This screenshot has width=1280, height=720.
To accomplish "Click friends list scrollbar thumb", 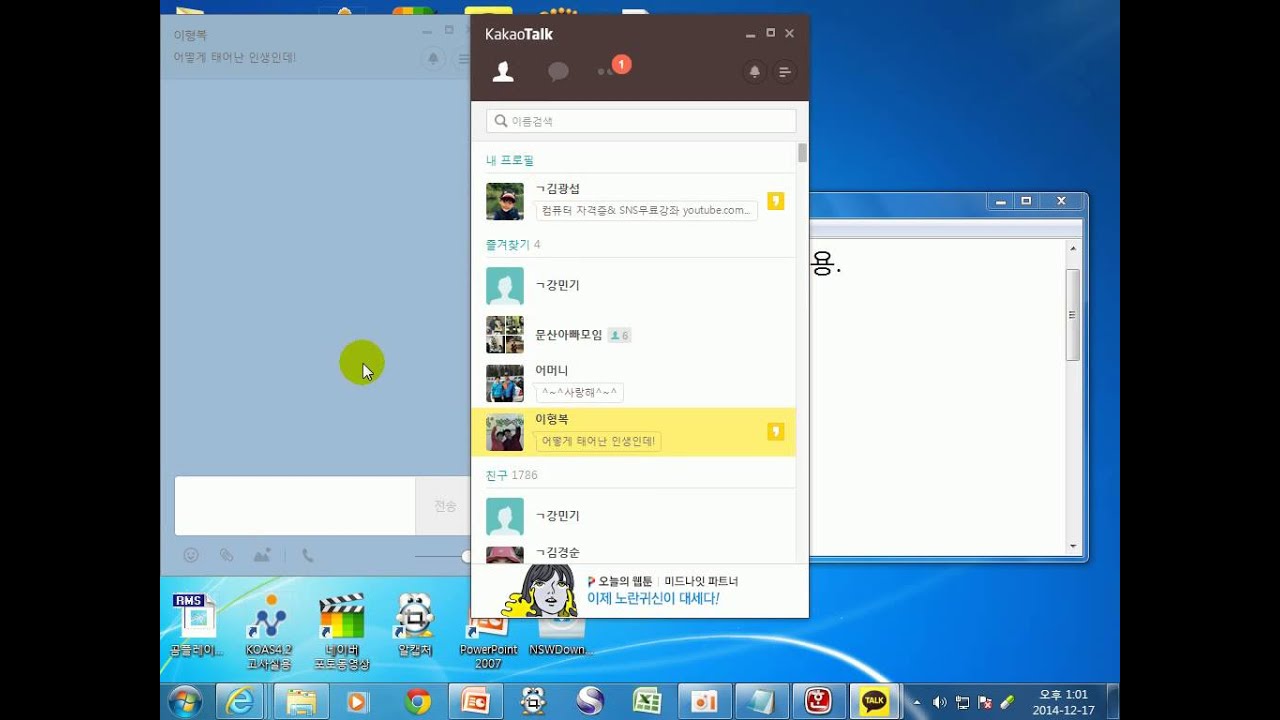I will pos(802,153).
